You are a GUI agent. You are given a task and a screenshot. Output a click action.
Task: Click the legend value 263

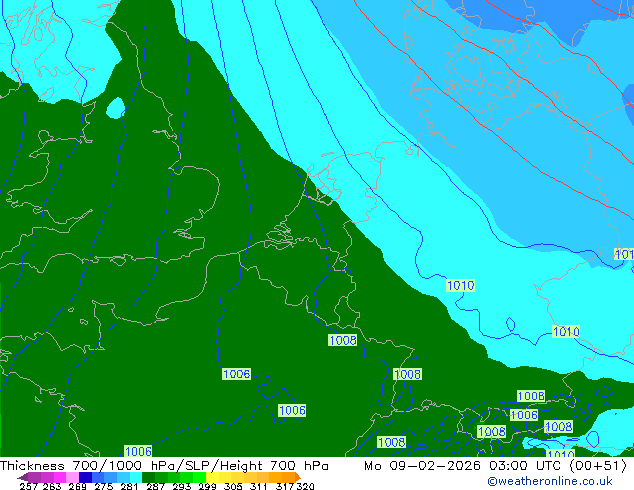click(x=52, y=486)
